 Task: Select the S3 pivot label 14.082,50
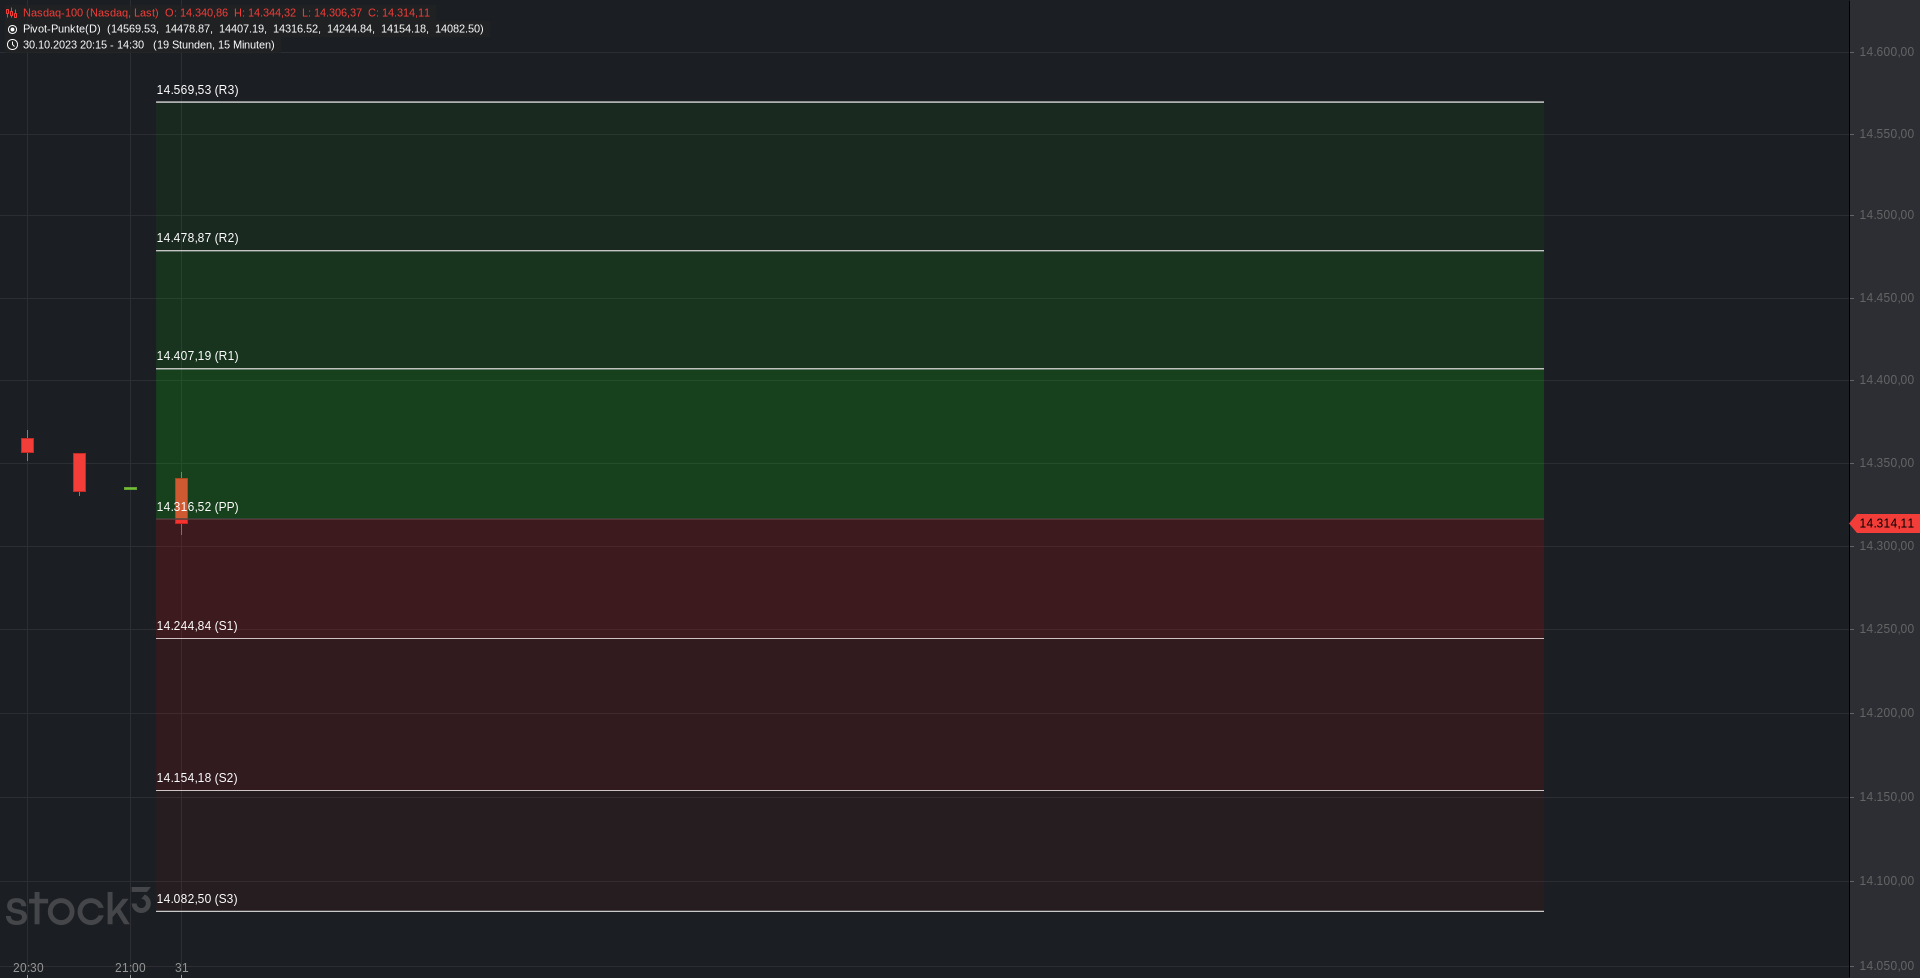tap(197, 899)
